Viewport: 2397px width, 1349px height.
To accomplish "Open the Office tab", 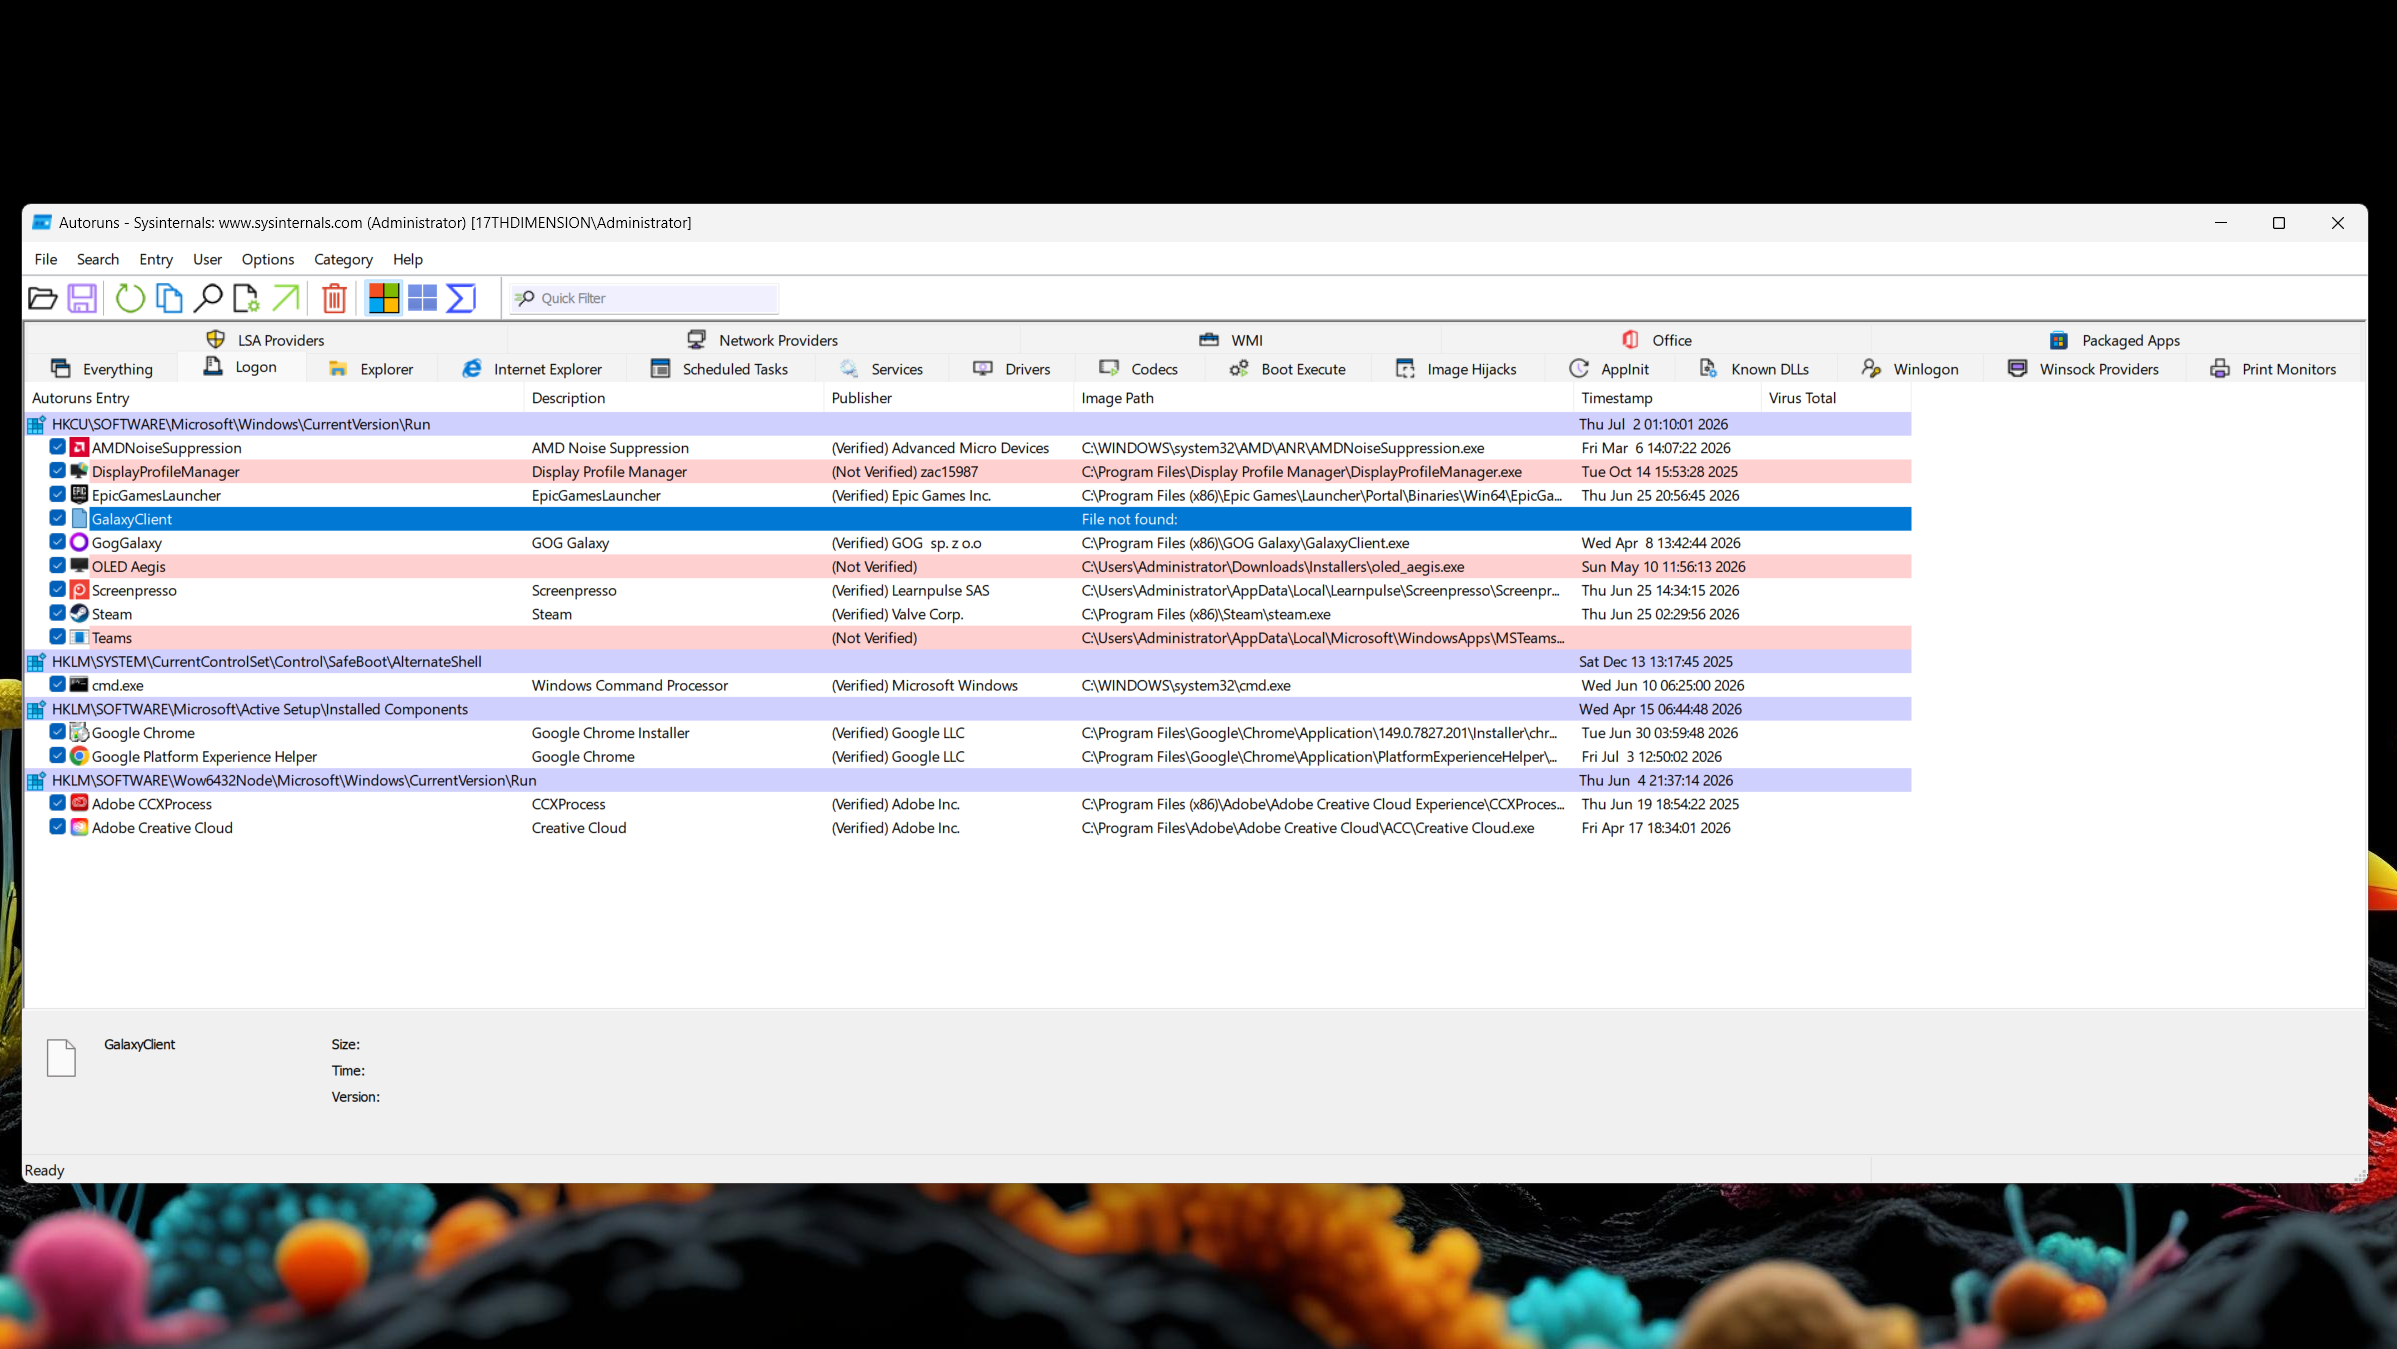I will click(1656, 340).
